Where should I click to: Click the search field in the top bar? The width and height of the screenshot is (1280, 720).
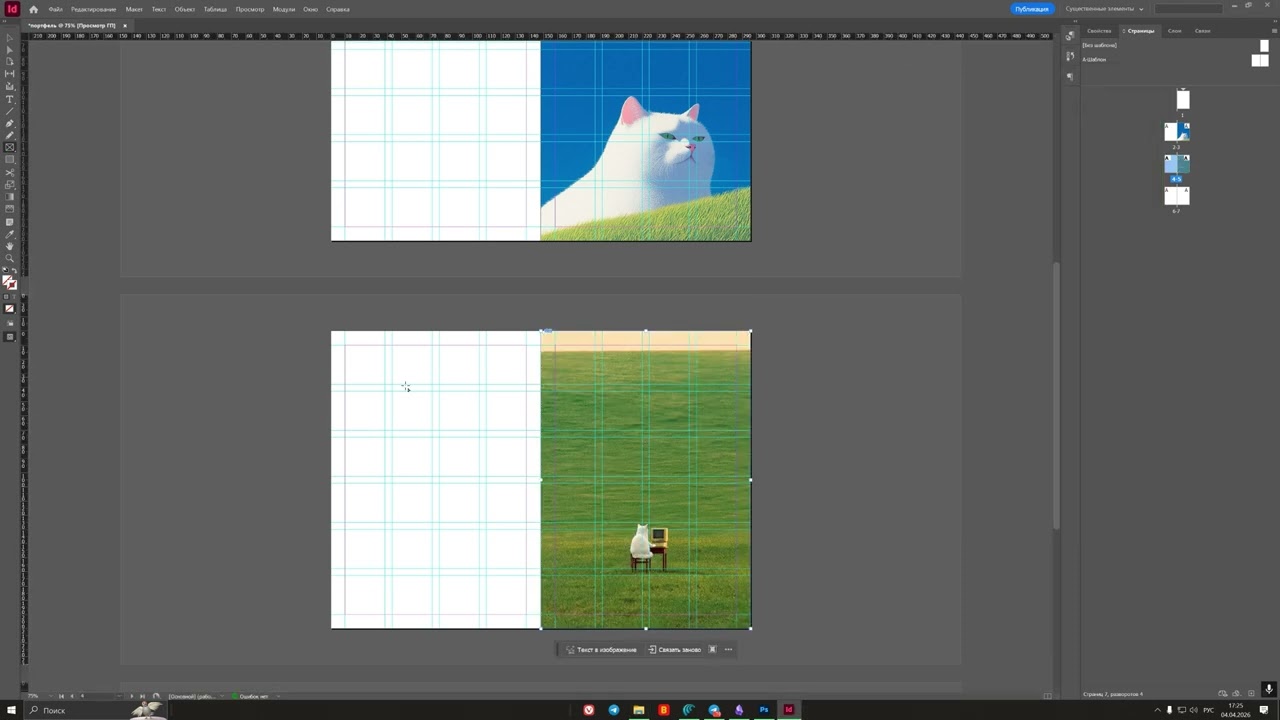click(1189, 9)
